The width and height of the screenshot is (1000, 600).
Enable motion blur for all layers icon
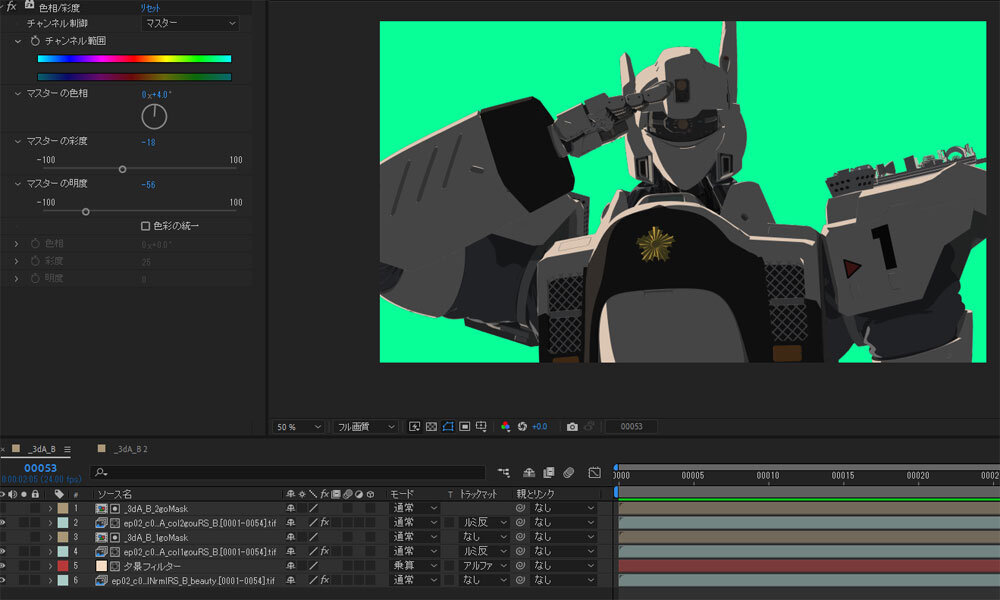click(x=569, y=472)
